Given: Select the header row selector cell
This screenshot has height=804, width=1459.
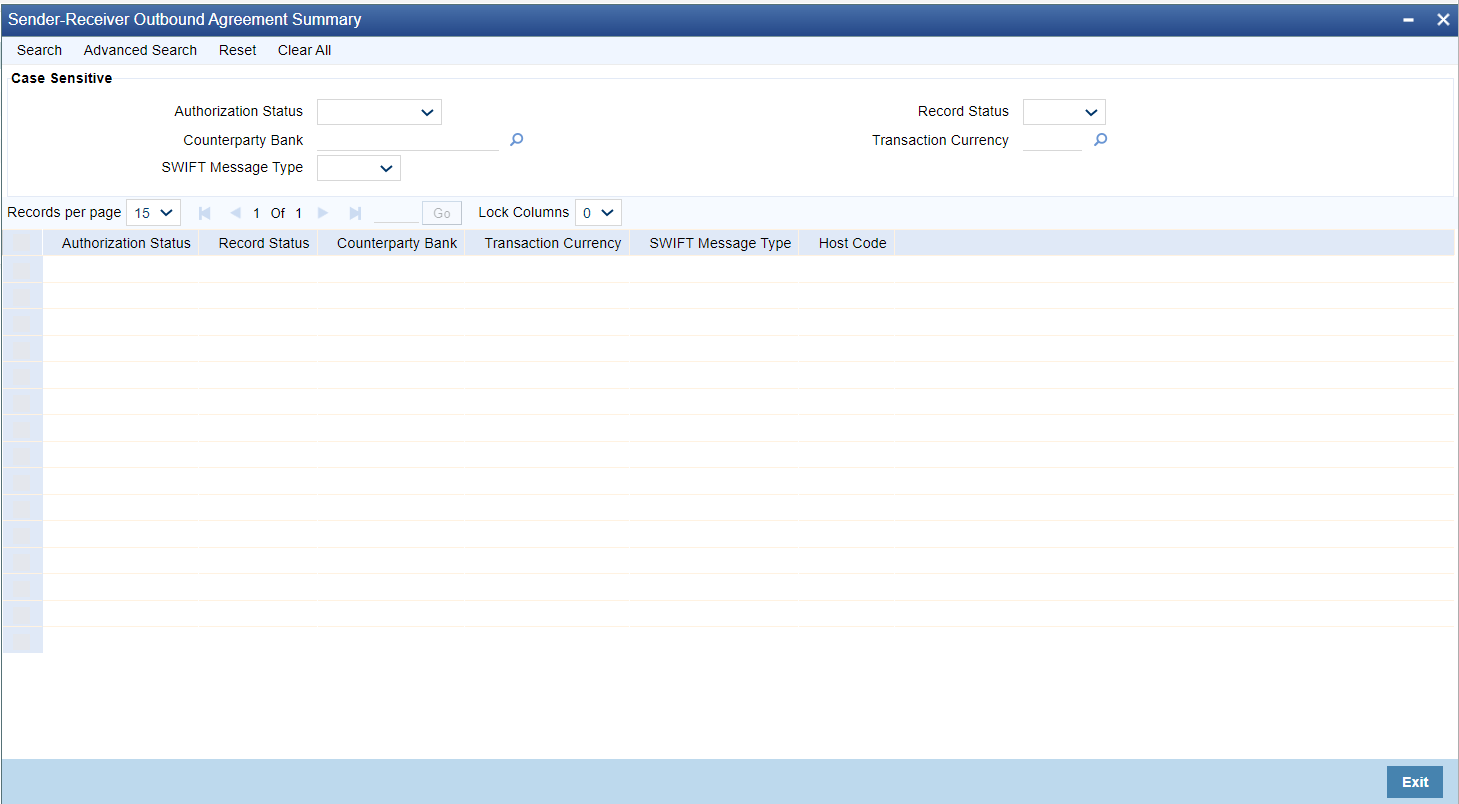Looking at the screenshot, I should coord(22,243).
